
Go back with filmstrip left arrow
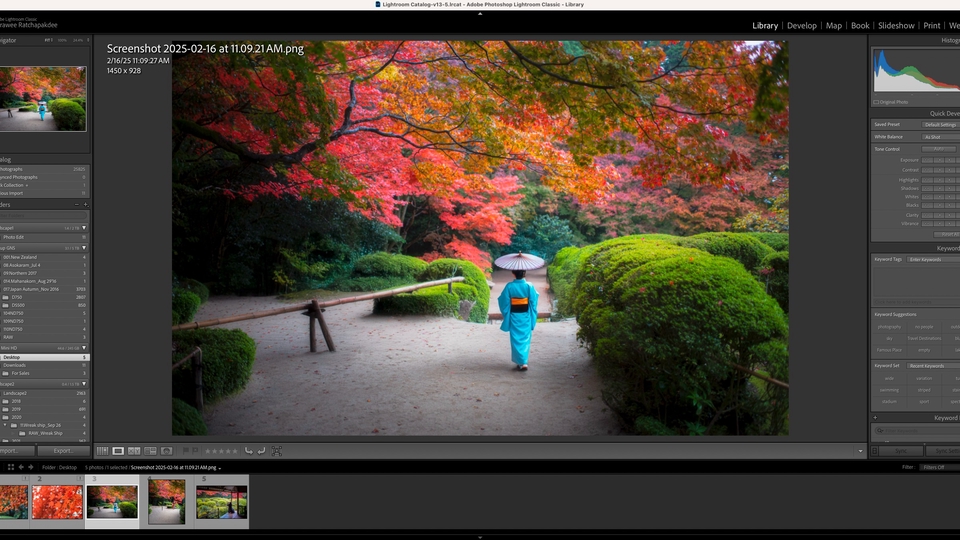pyautogui.click(x=21, y=467)
